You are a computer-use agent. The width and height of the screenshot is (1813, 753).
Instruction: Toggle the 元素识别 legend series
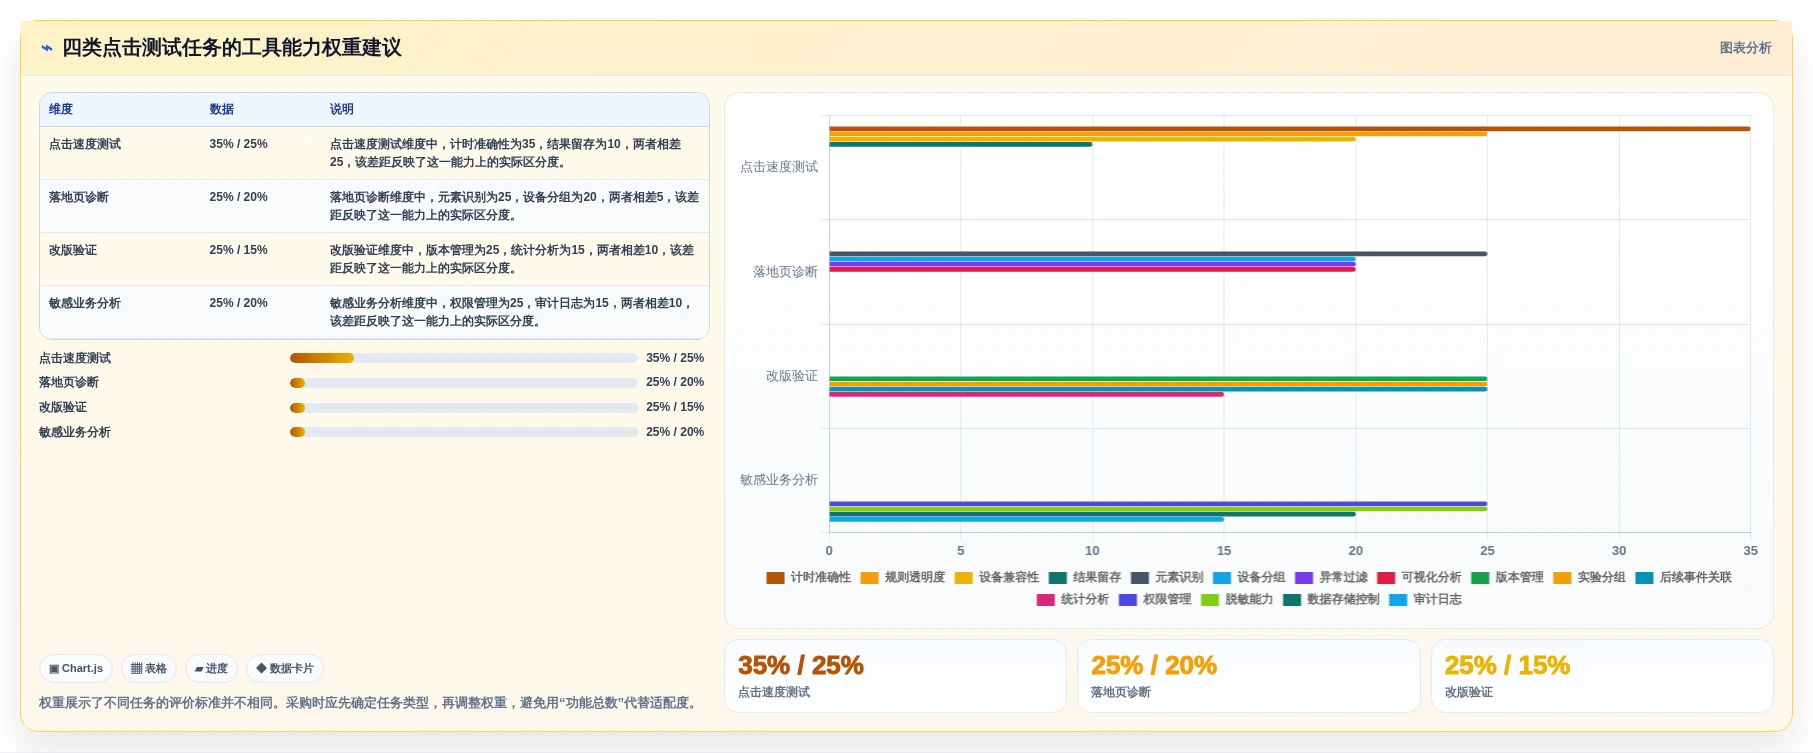(x=1166, y=577)
